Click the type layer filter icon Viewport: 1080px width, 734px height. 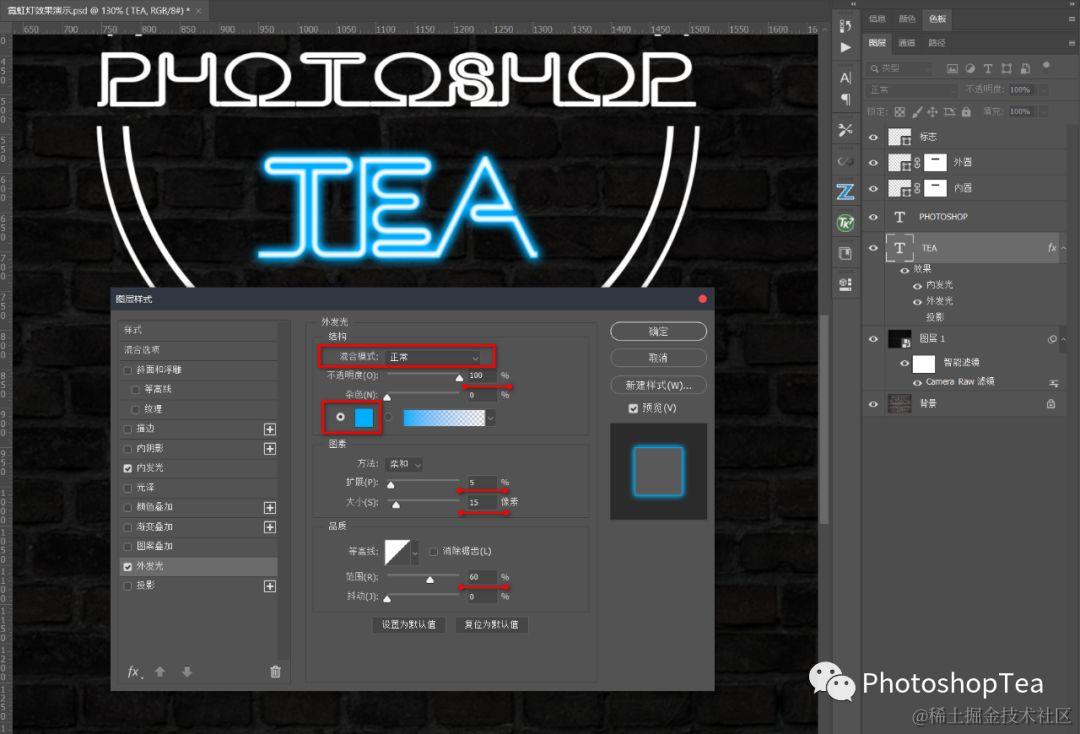point(988,68)
